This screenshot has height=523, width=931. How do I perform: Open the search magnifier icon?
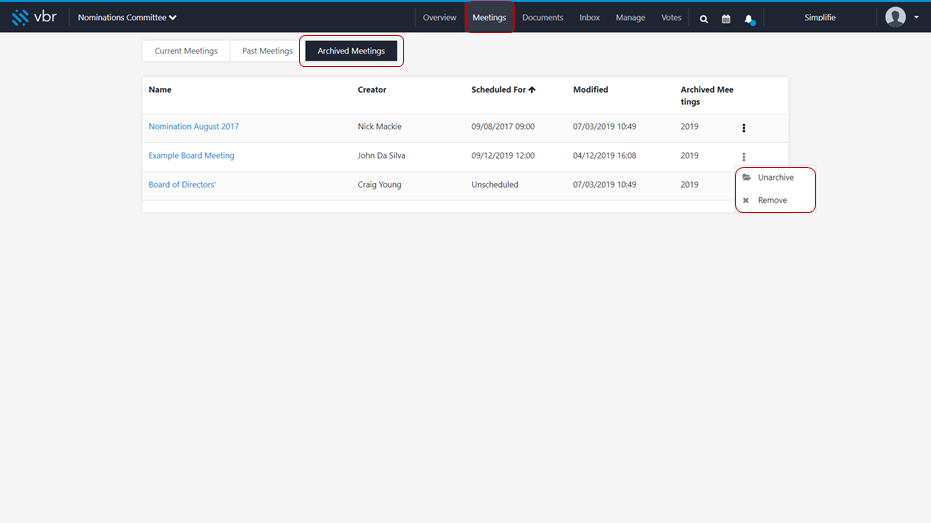(x=704, y=19)
